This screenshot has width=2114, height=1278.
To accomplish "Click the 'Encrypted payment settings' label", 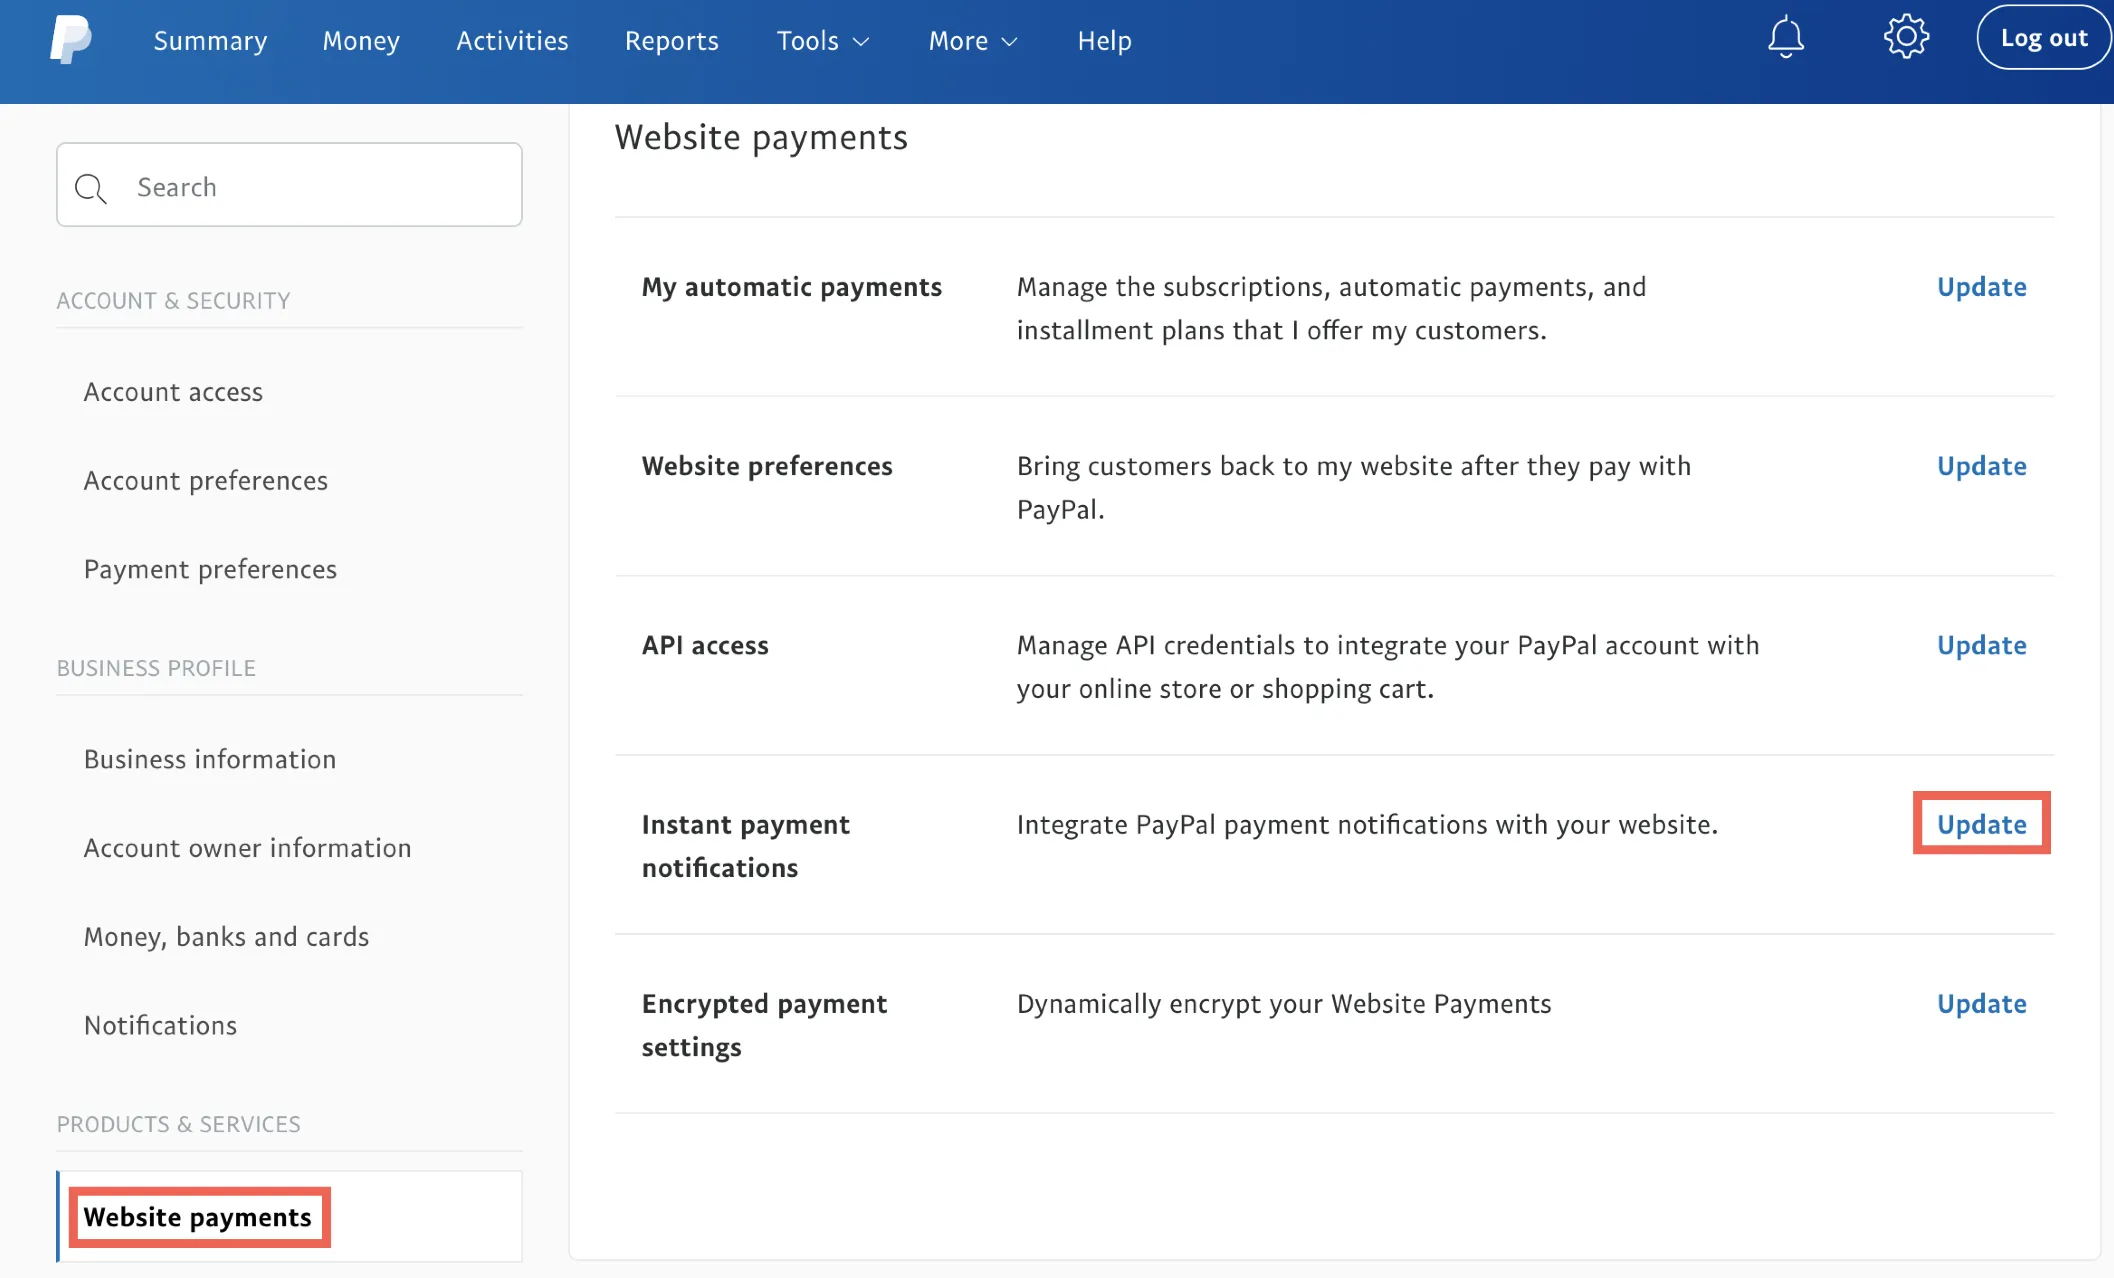I will tap(764, 1025).
